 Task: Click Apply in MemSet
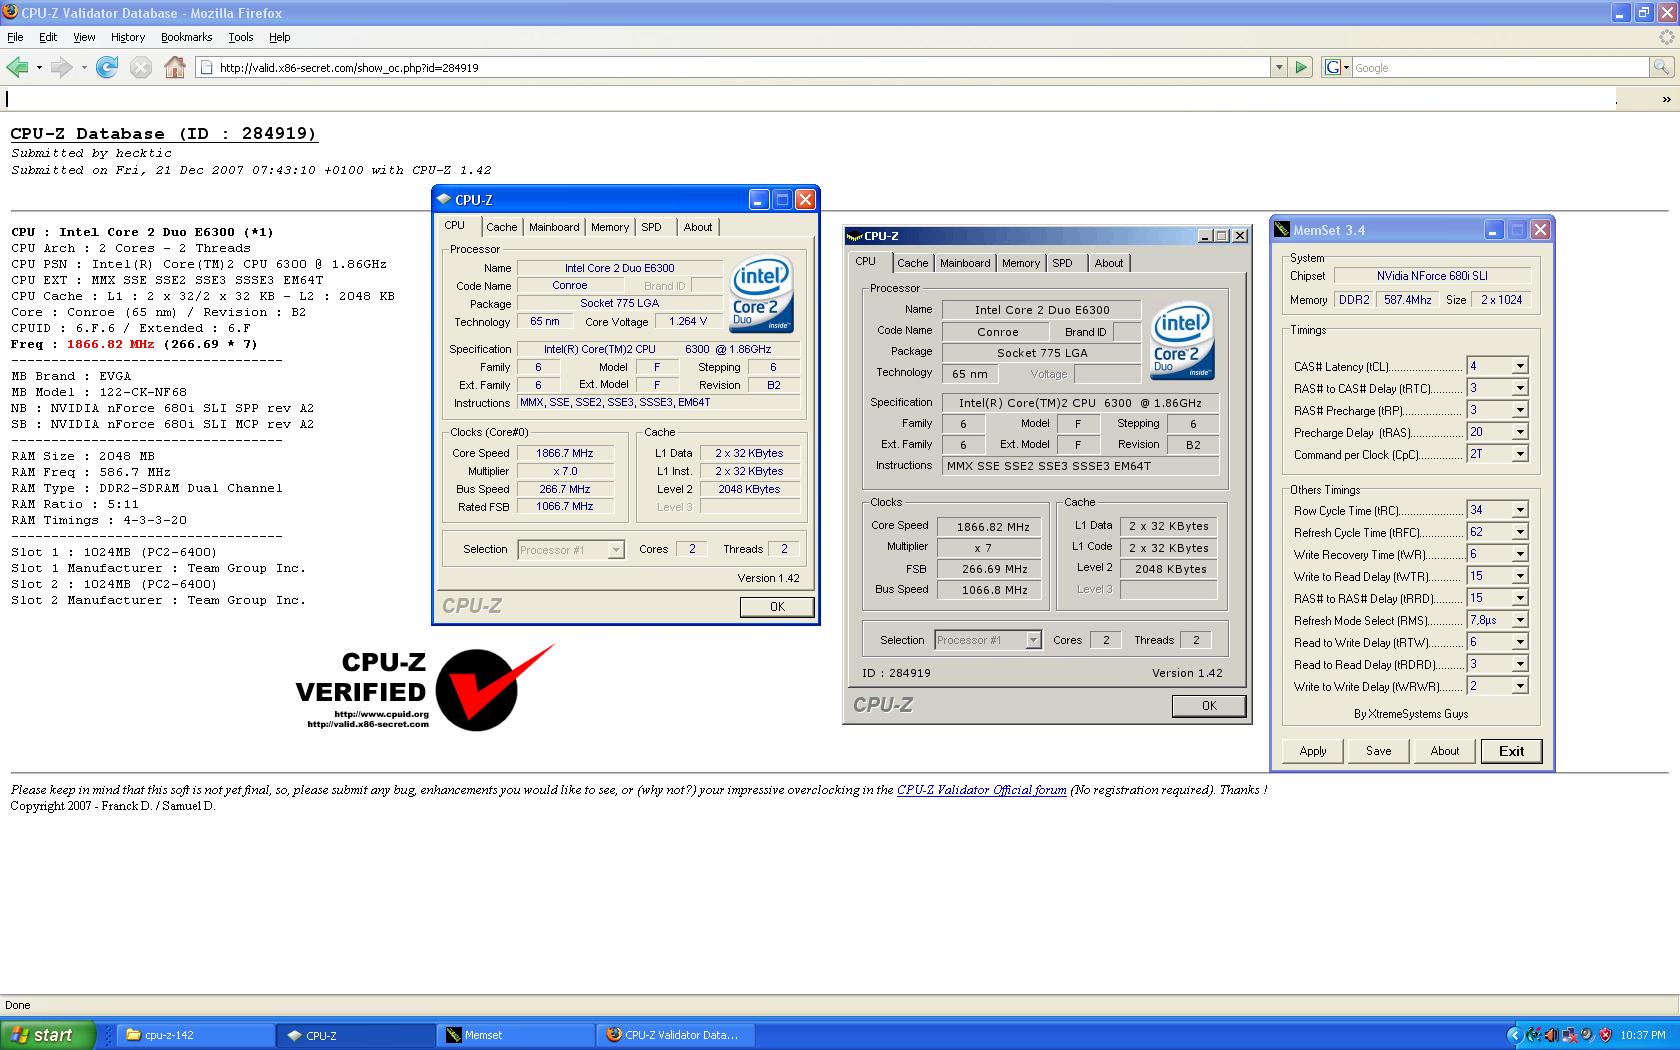1313,751
